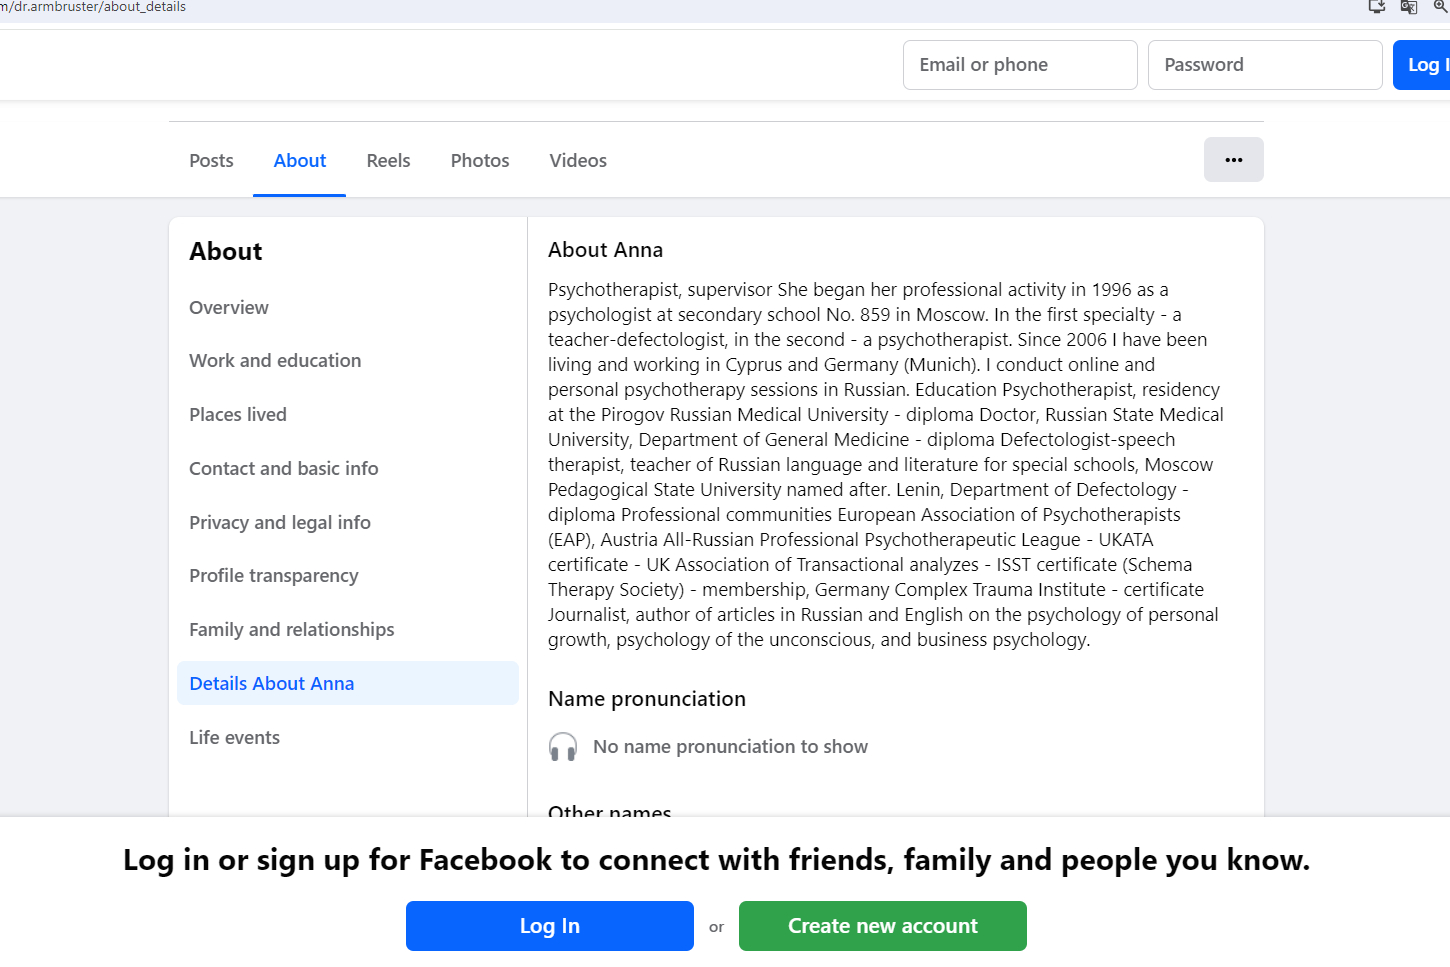Select the Videos tab

click(578, 161)
